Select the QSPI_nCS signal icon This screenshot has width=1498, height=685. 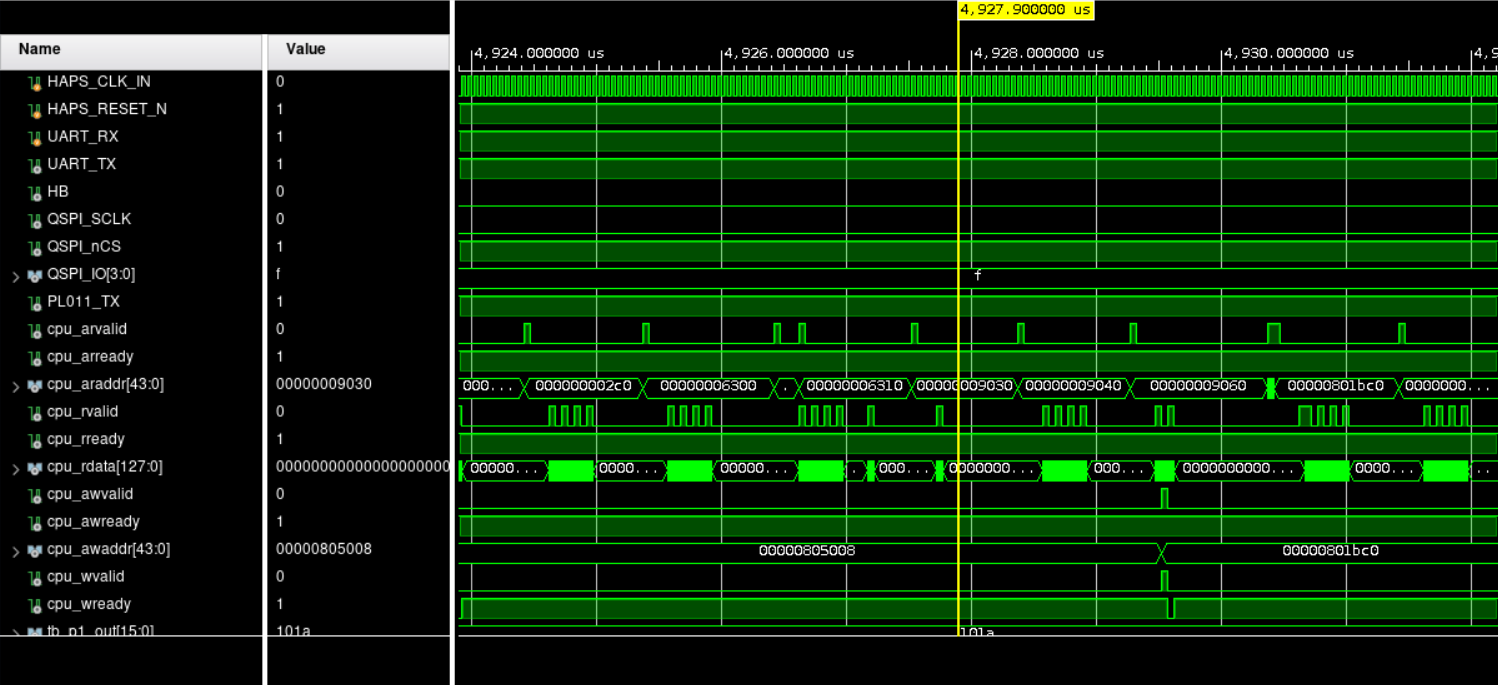tap(34, 247)
